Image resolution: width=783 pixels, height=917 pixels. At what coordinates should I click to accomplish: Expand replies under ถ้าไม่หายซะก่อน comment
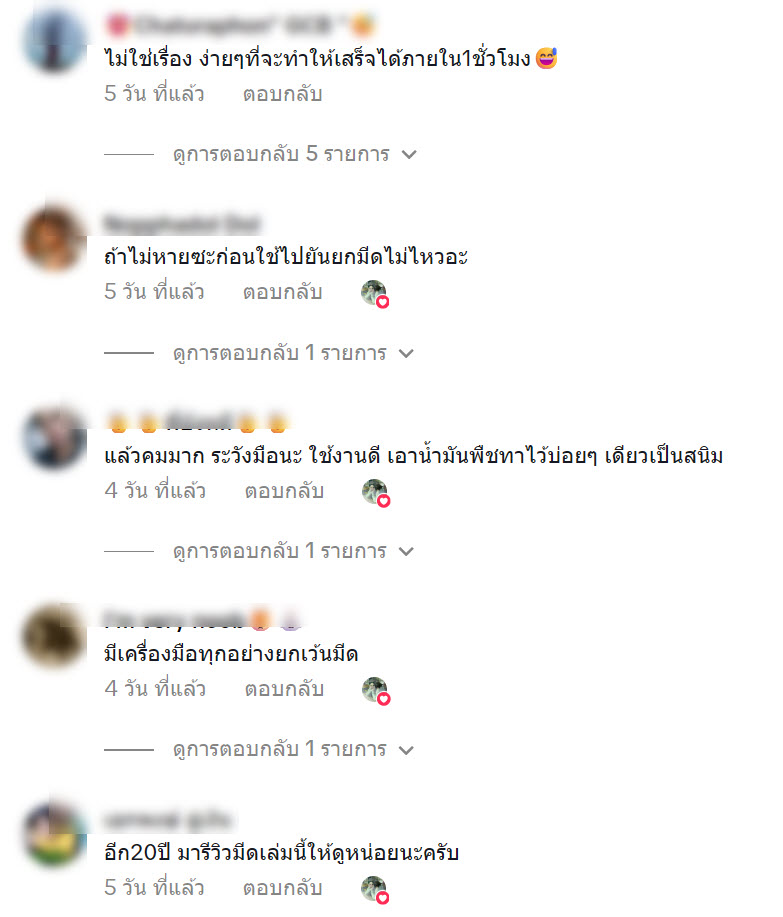(x=293, y=353)
